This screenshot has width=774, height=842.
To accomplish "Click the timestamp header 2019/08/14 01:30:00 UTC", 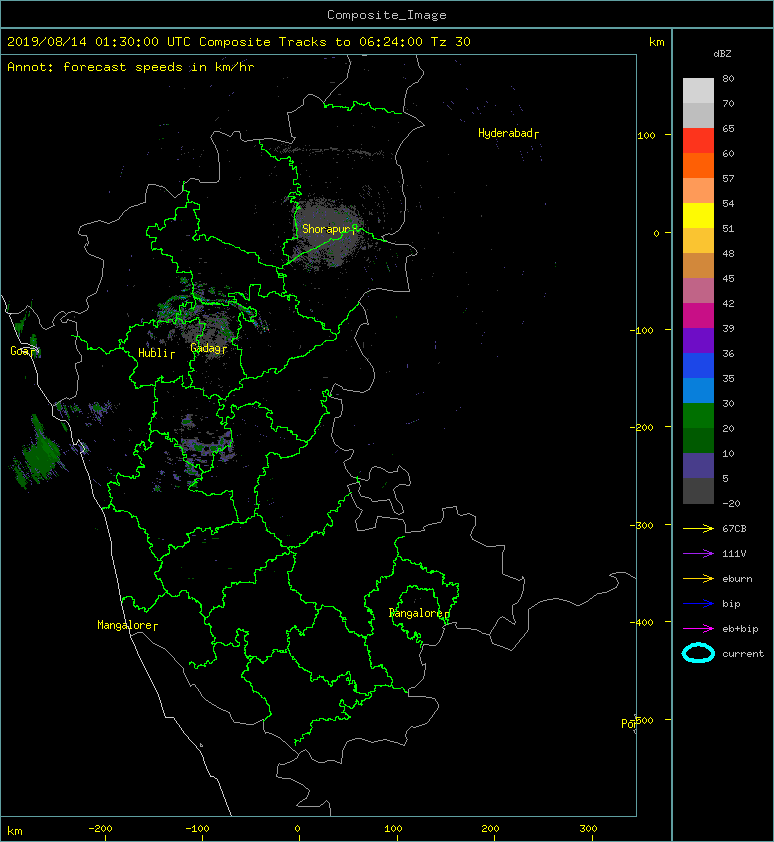I will [x=99, y=42].
